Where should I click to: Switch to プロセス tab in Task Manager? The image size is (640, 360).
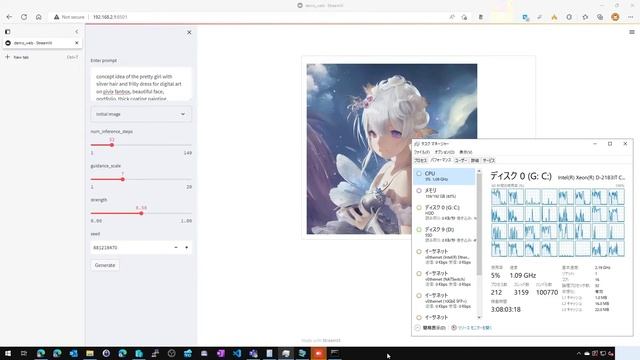tap(420, 160)
